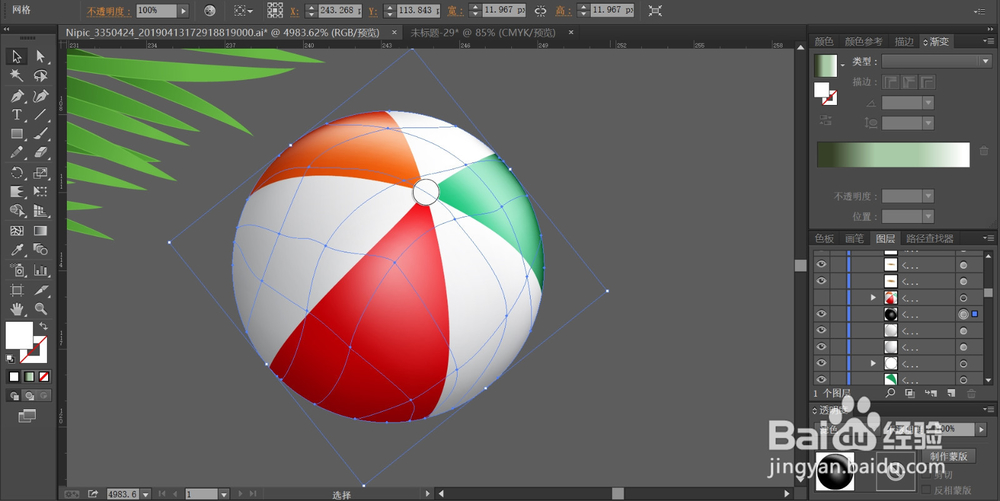Toggle eye icon of the green shape layer
This screenshot has height=501, width=1000.
point(821,379)
